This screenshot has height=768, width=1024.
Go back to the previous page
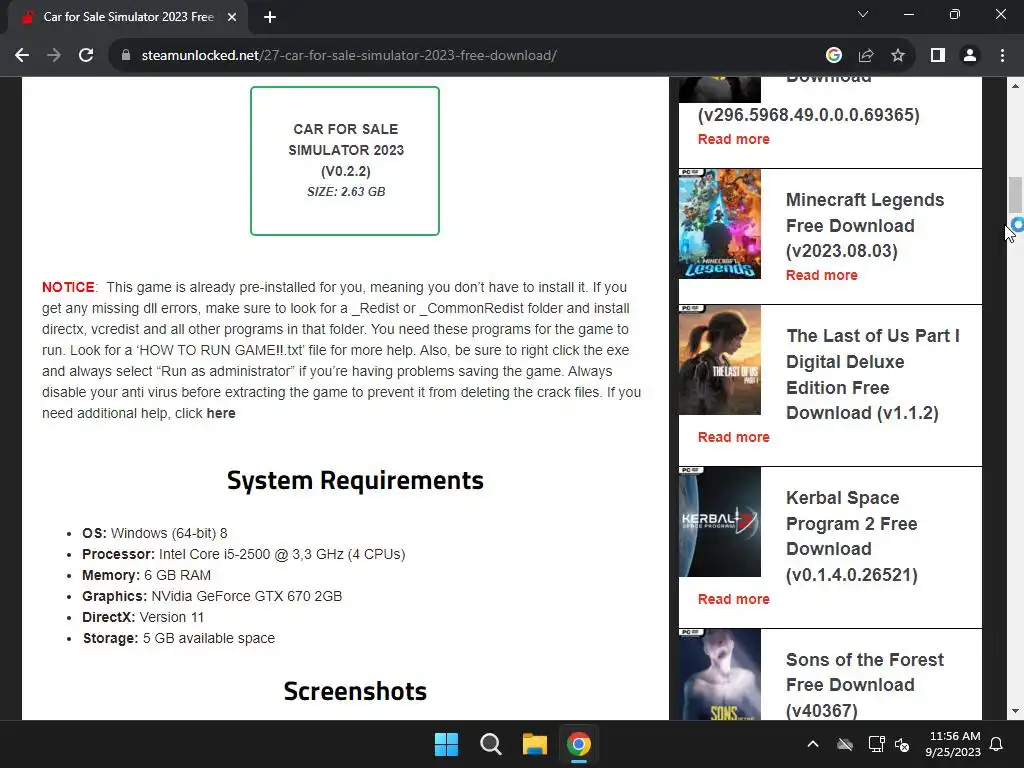click(22, 56)
